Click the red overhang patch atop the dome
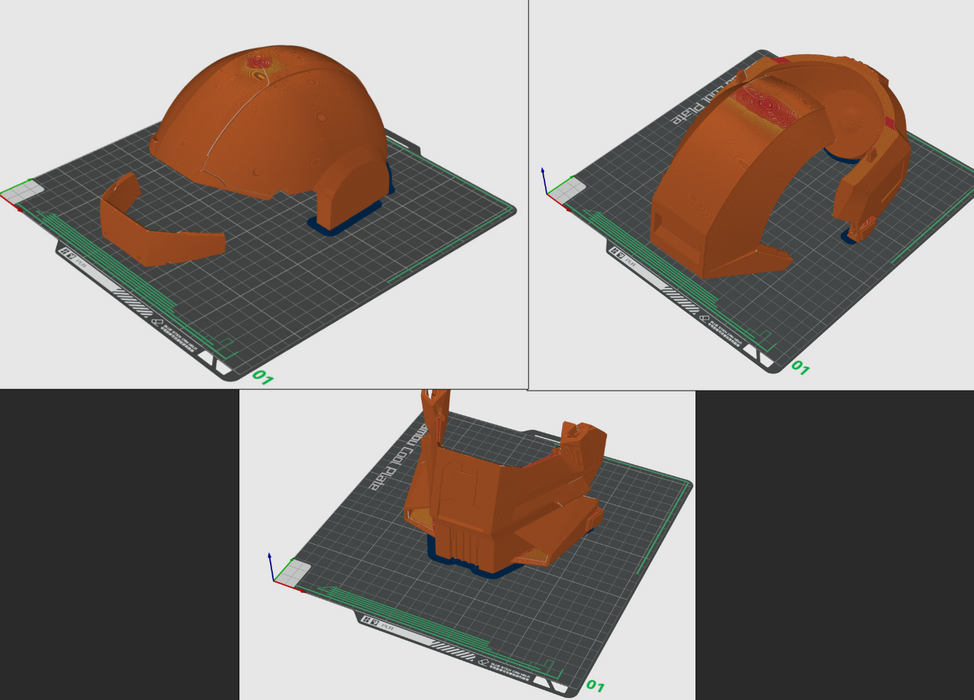The width and height of the screenshot is (974, 700). tap(262, 66)
